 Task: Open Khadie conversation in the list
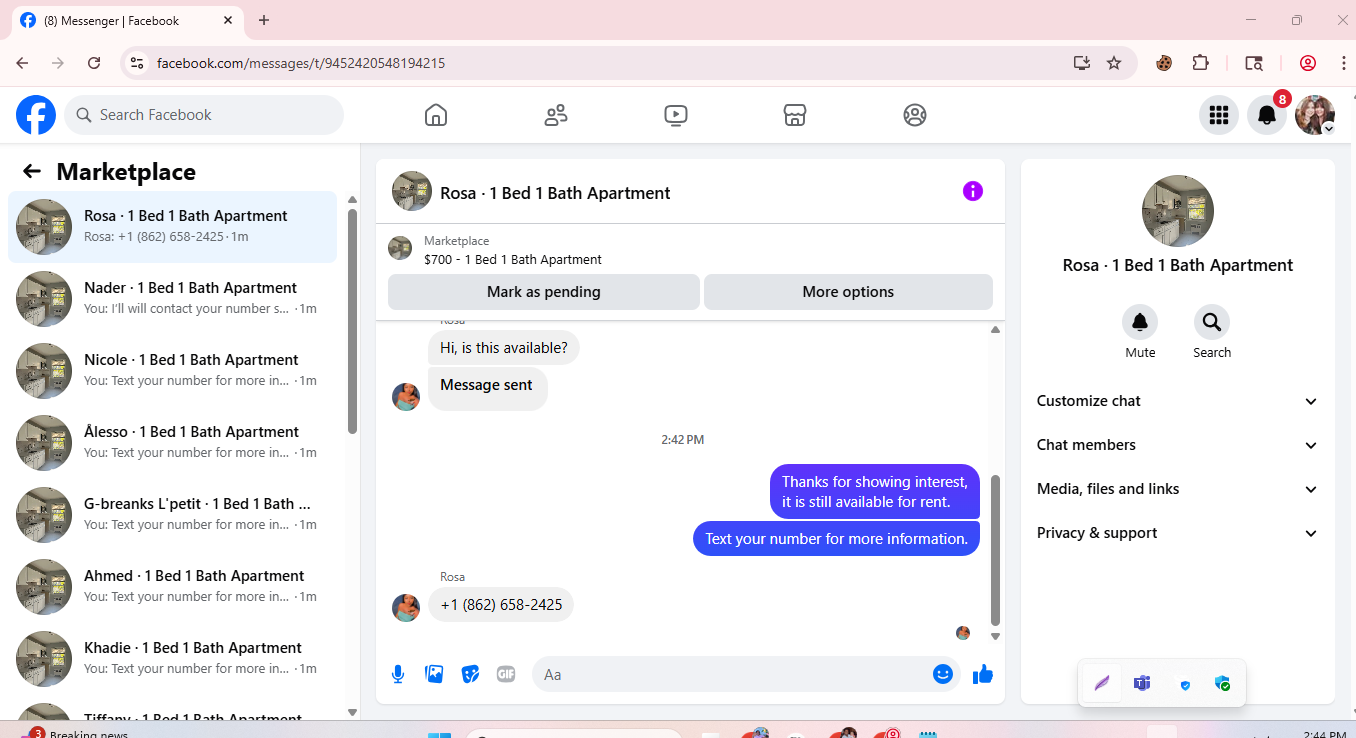pos(172,659)
